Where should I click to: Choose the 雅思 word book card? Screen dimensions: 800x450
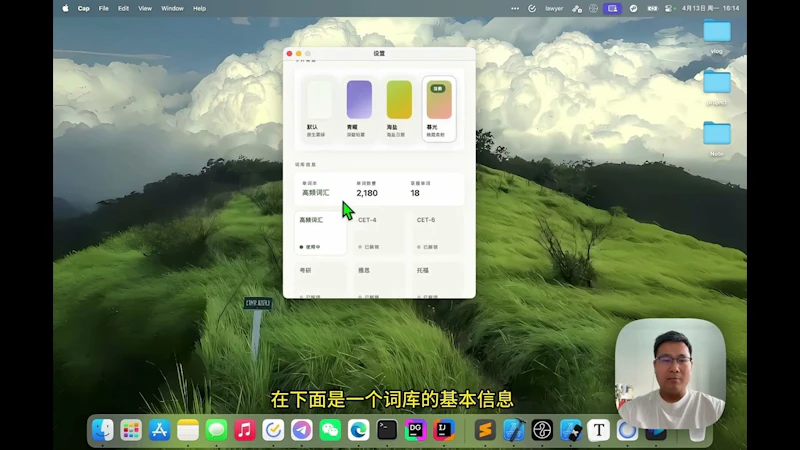pyautogui.click(x=379, y=280)
